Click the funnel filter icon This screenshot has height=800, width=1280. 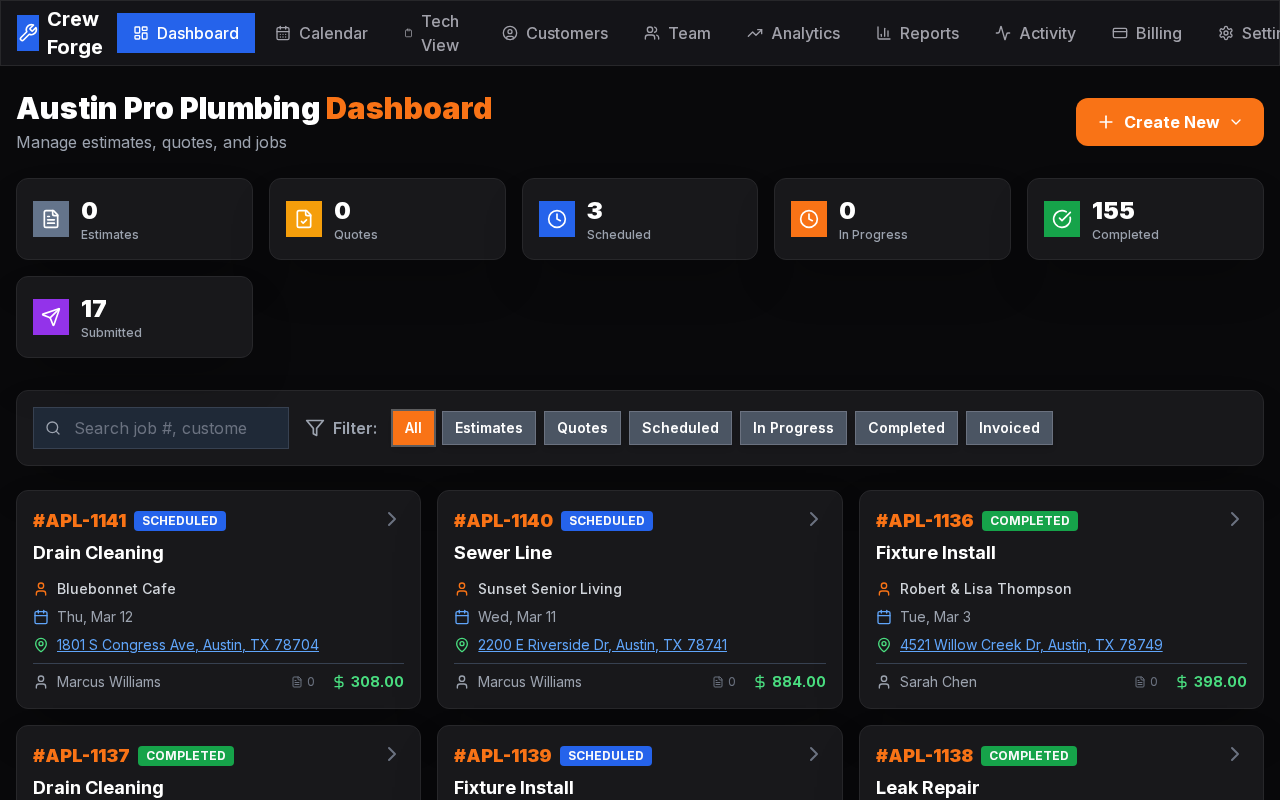pos(315,428)
